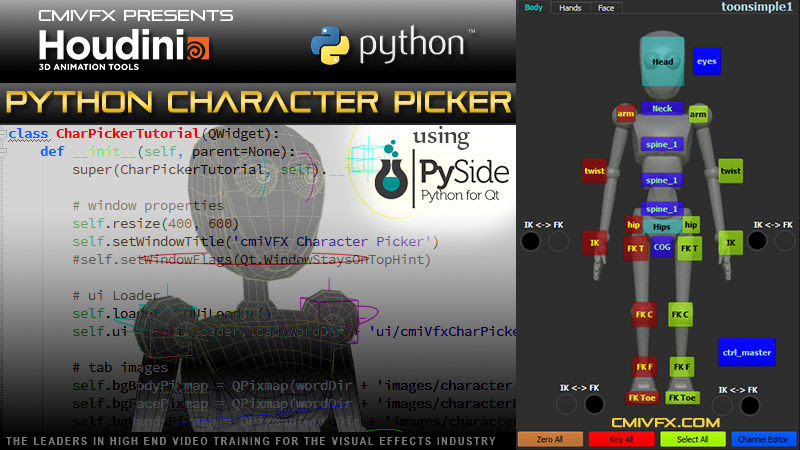Screen dimensions: 800x450
Task: Choose the filled IK radio beside the red IK control
Action: [x=531, y=241]
